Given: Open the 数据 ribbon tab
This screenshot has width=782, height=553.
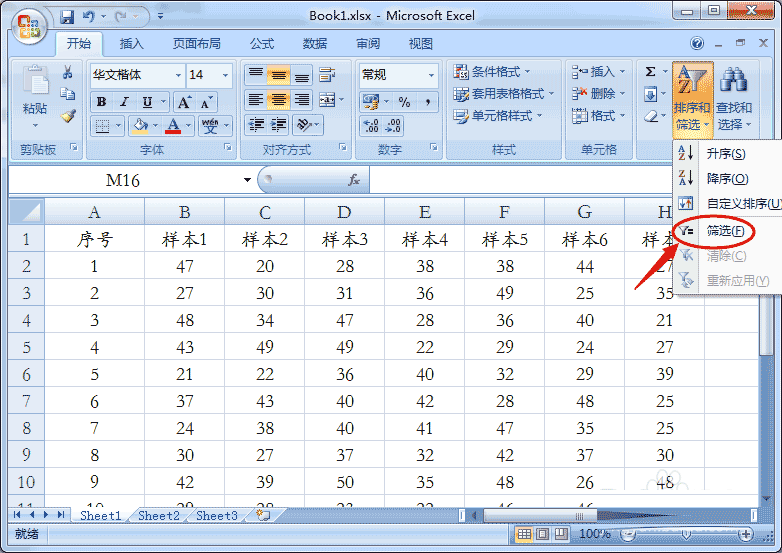Looking at the screenshot, I should click(x=315, y=44).
